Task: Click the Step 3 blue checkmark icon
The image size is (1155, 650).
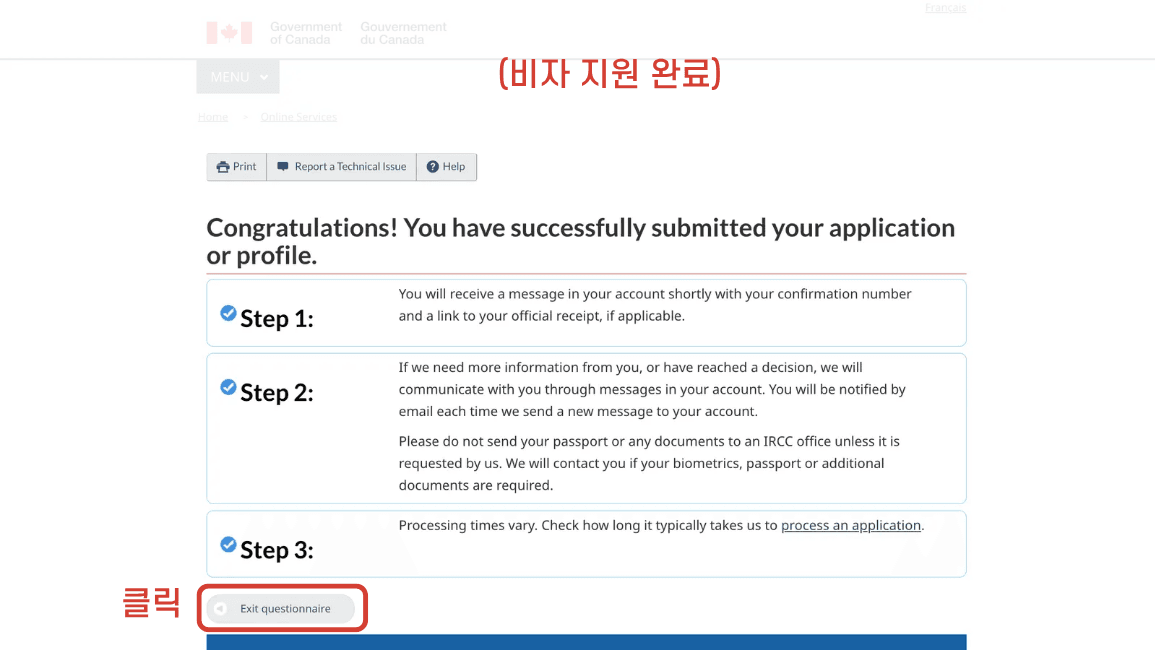Action: click(228, 545)
